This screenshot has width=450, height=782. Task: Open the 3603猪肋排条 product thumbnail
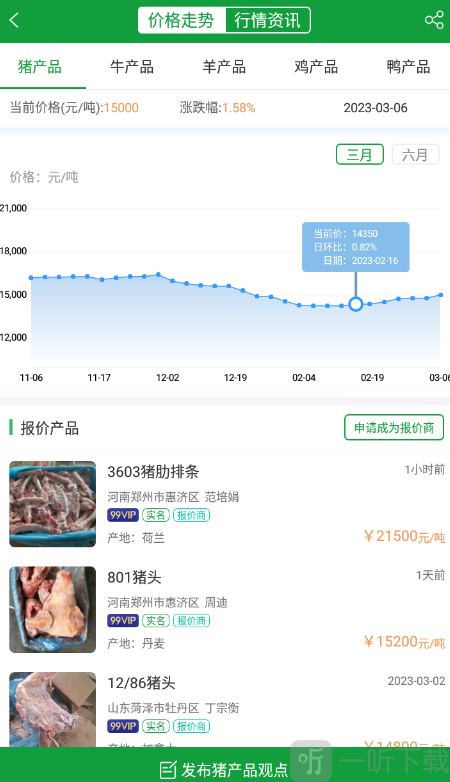coord(52,504)
